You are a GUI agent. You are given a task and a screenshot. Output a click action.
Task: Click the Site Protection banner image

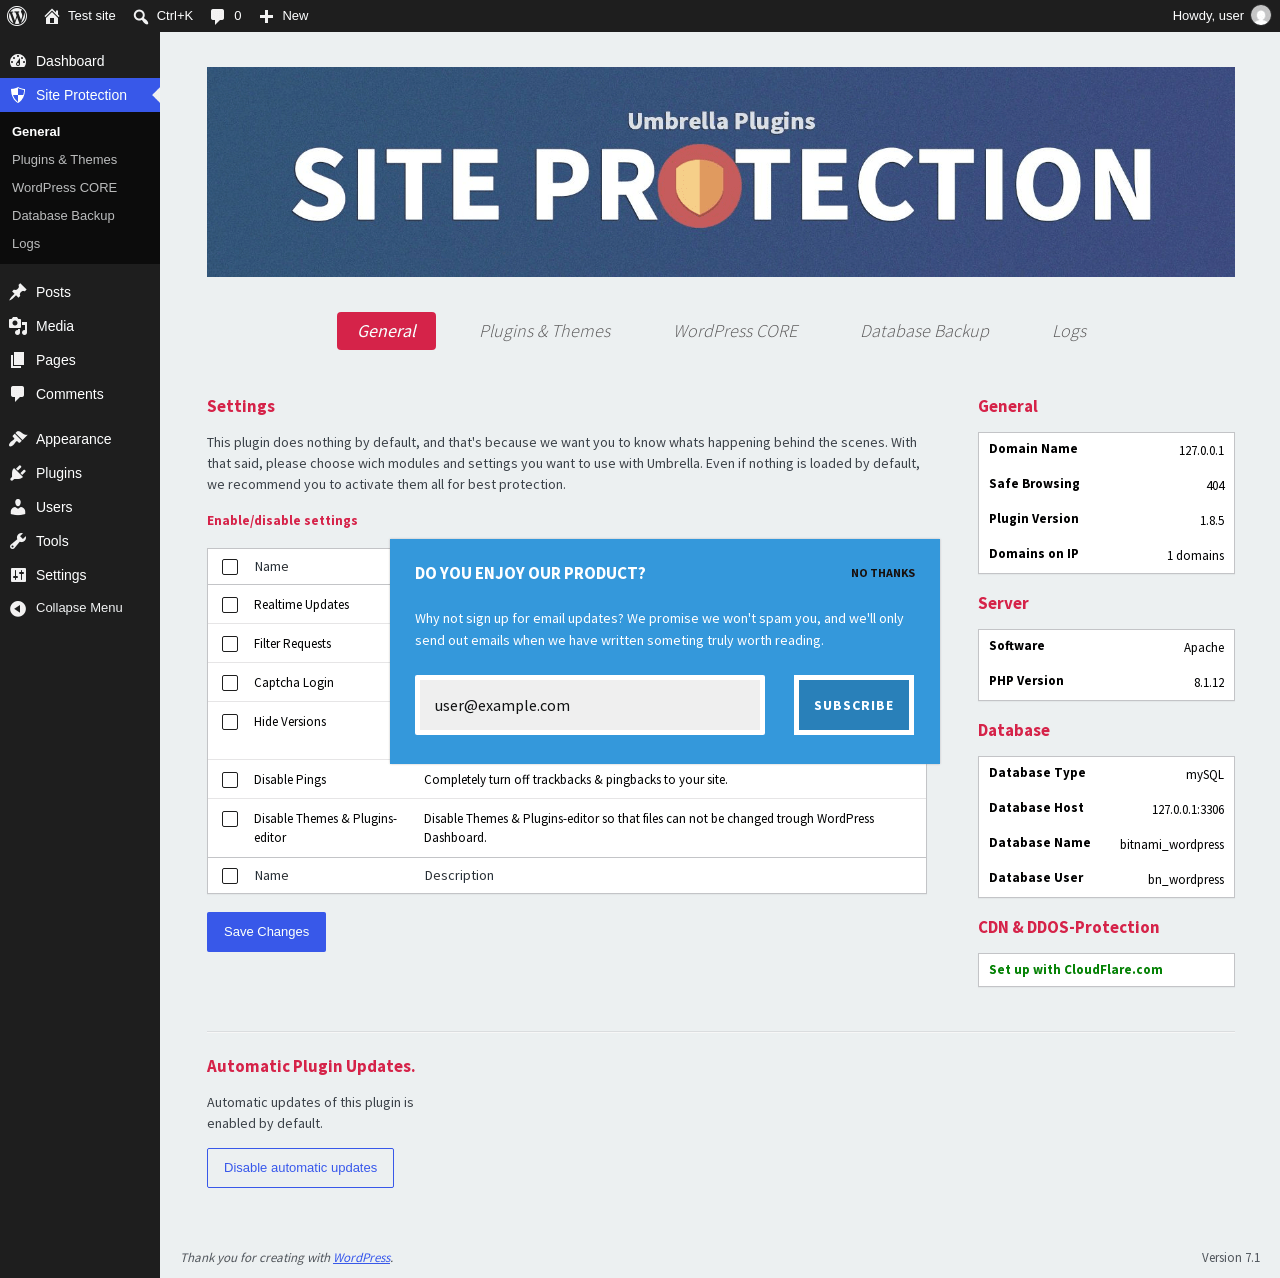point(721,172)
